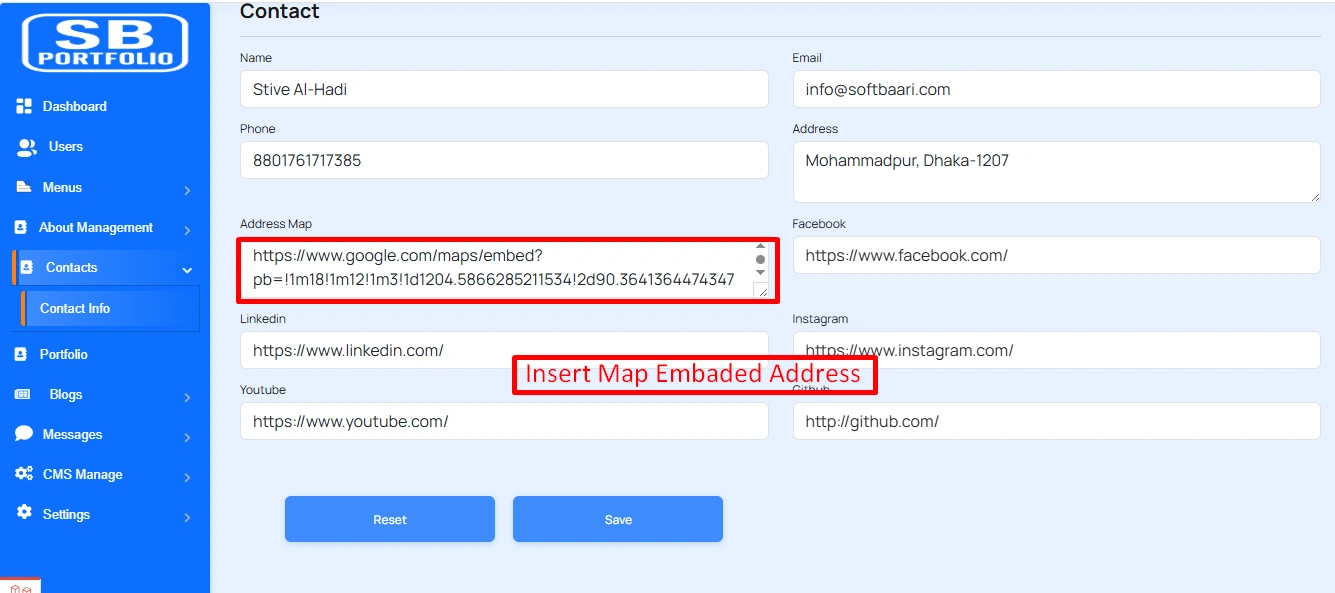Viewport: 1335px width, 593px height.
Task: Click the Dashboard grid icon
Action: pos(24,106)
